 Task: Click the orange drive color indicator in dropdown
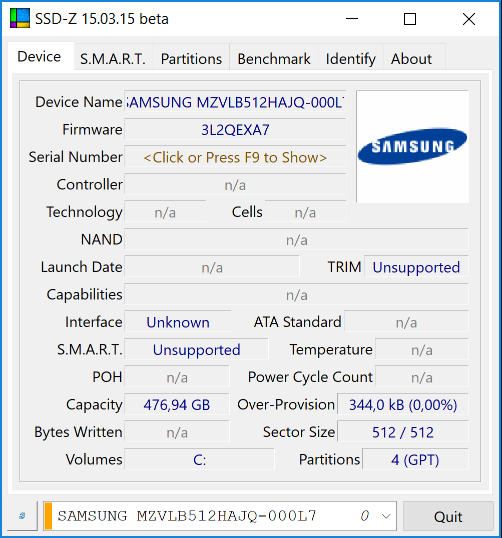pyautogui.click(x=48, y=516)
